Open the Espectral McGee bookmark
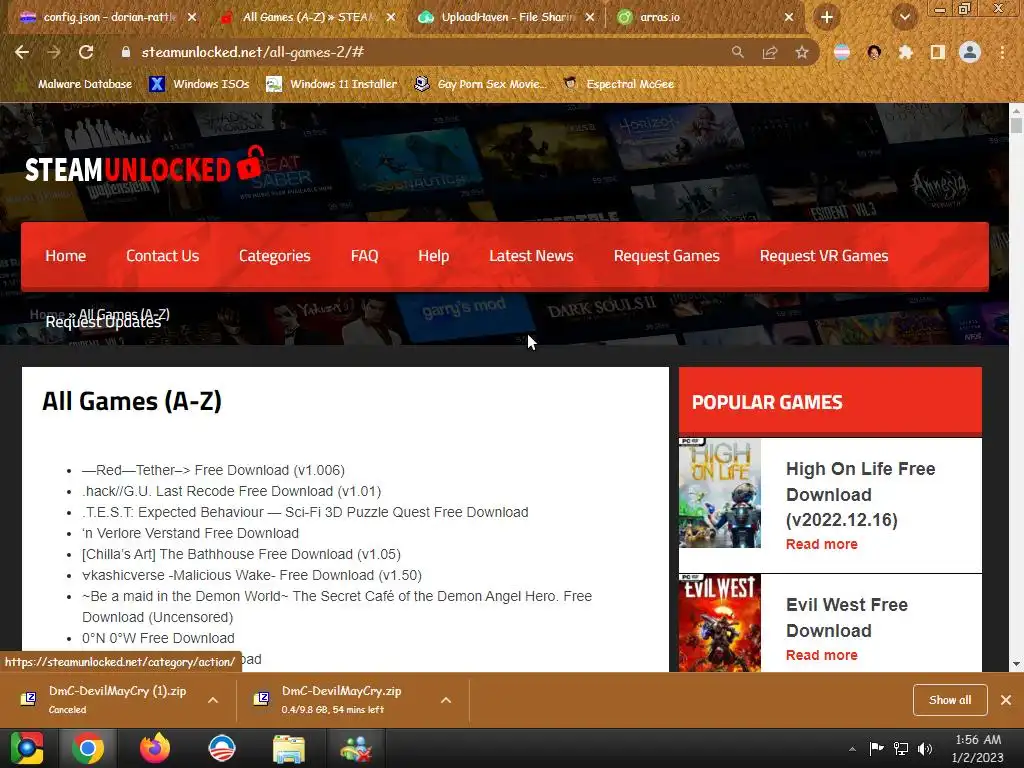 point(619,84)
